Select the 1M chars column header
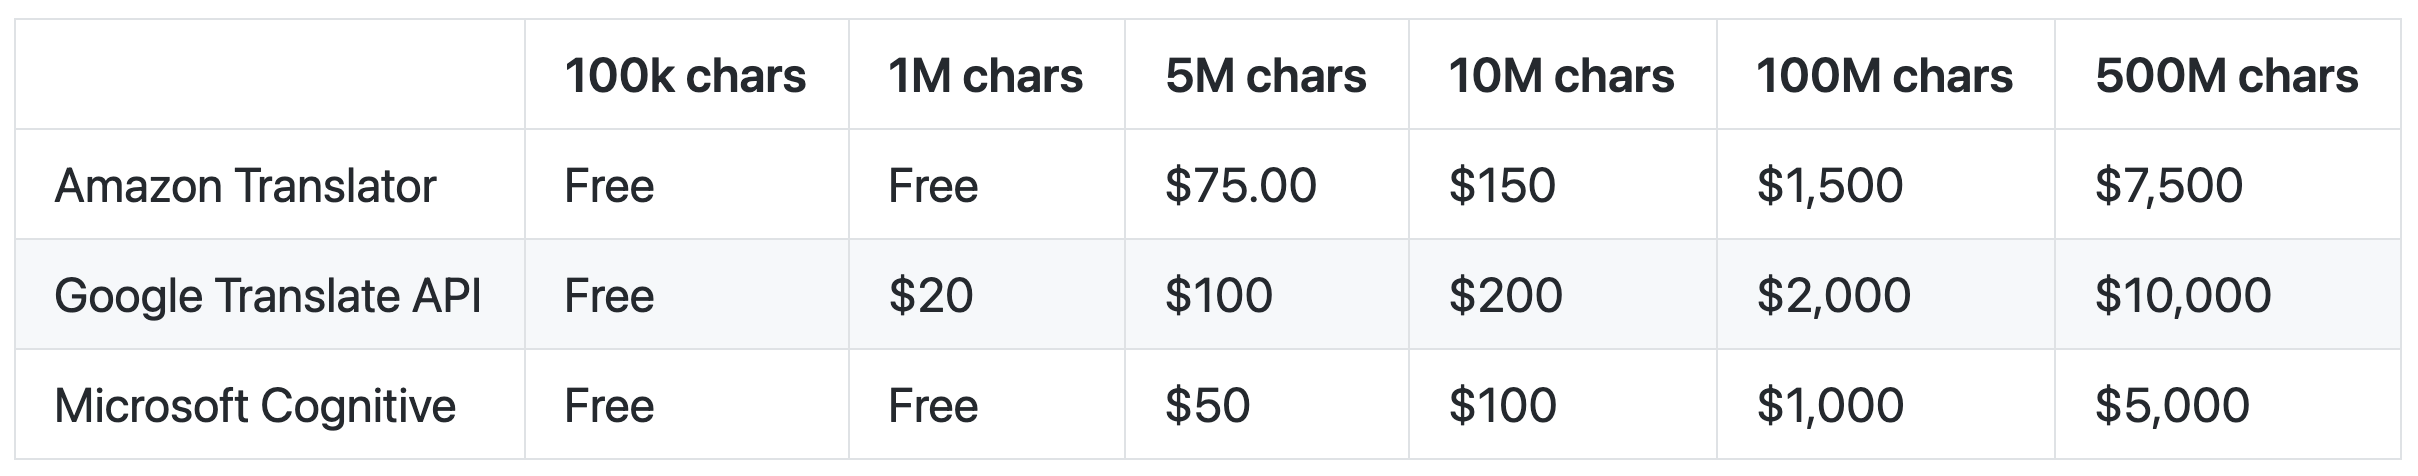 coord(986,76)
